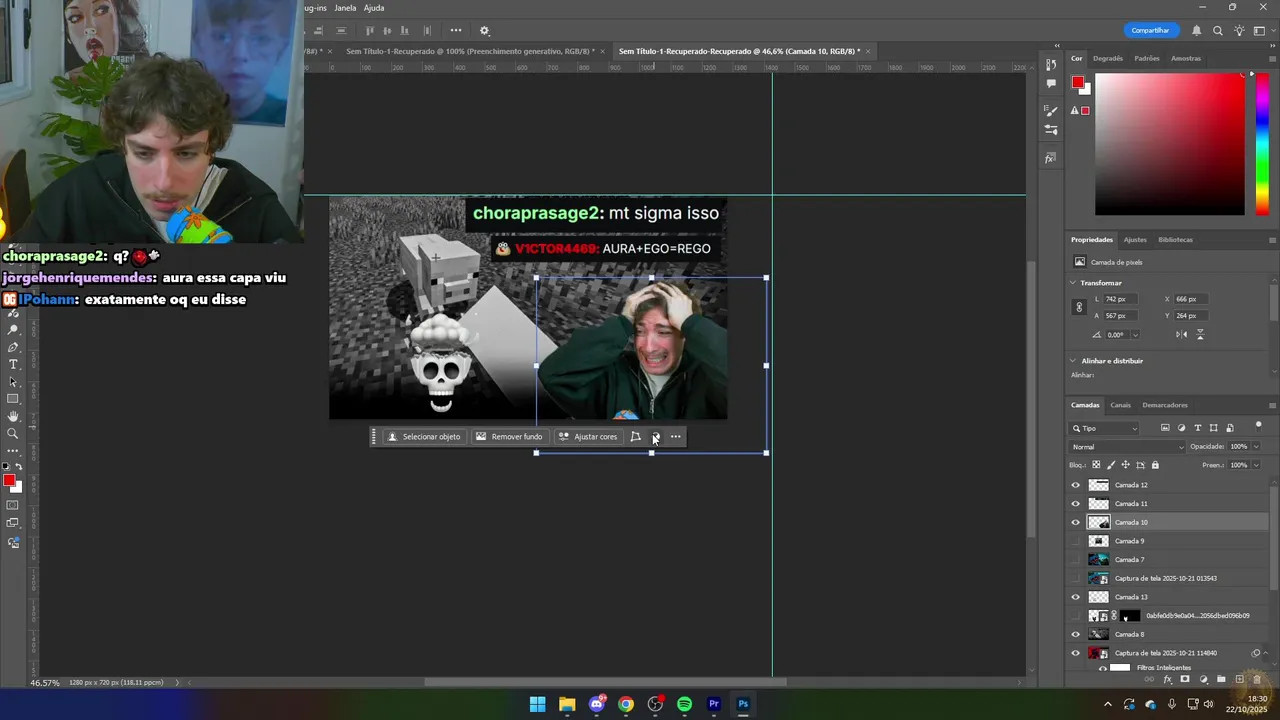
Task: Select the Rectangle shape tool
Action: click(x=13, y=399)
